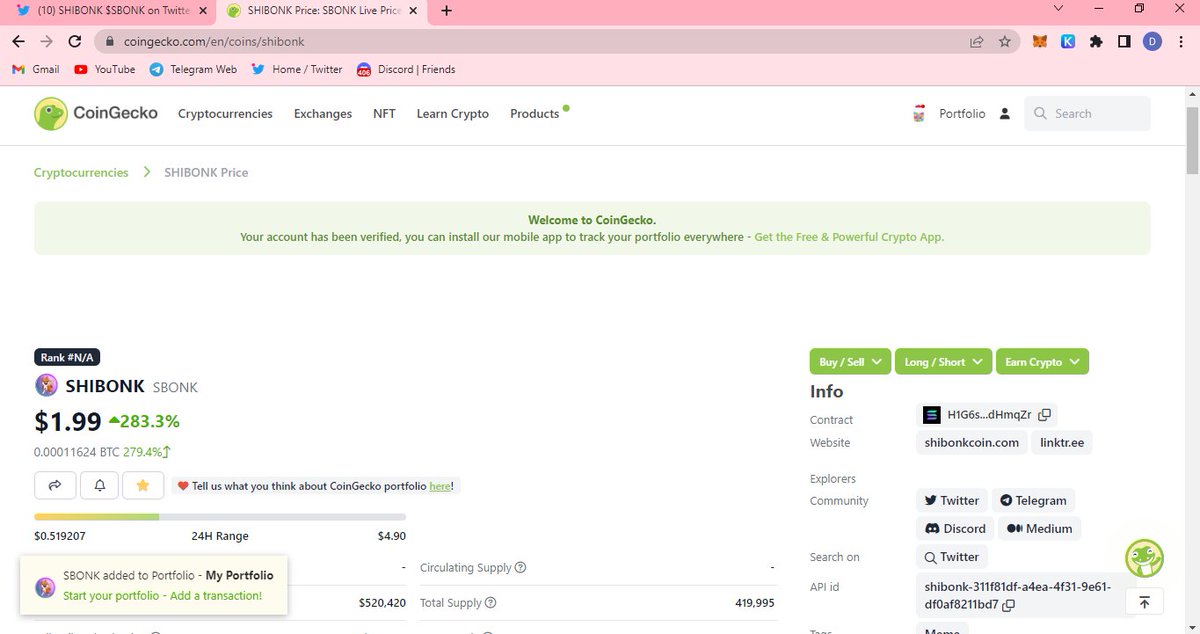Open the blue K extension icon
The height and width of the screenshot is (634, 1200).
(x=1068, y=42)
